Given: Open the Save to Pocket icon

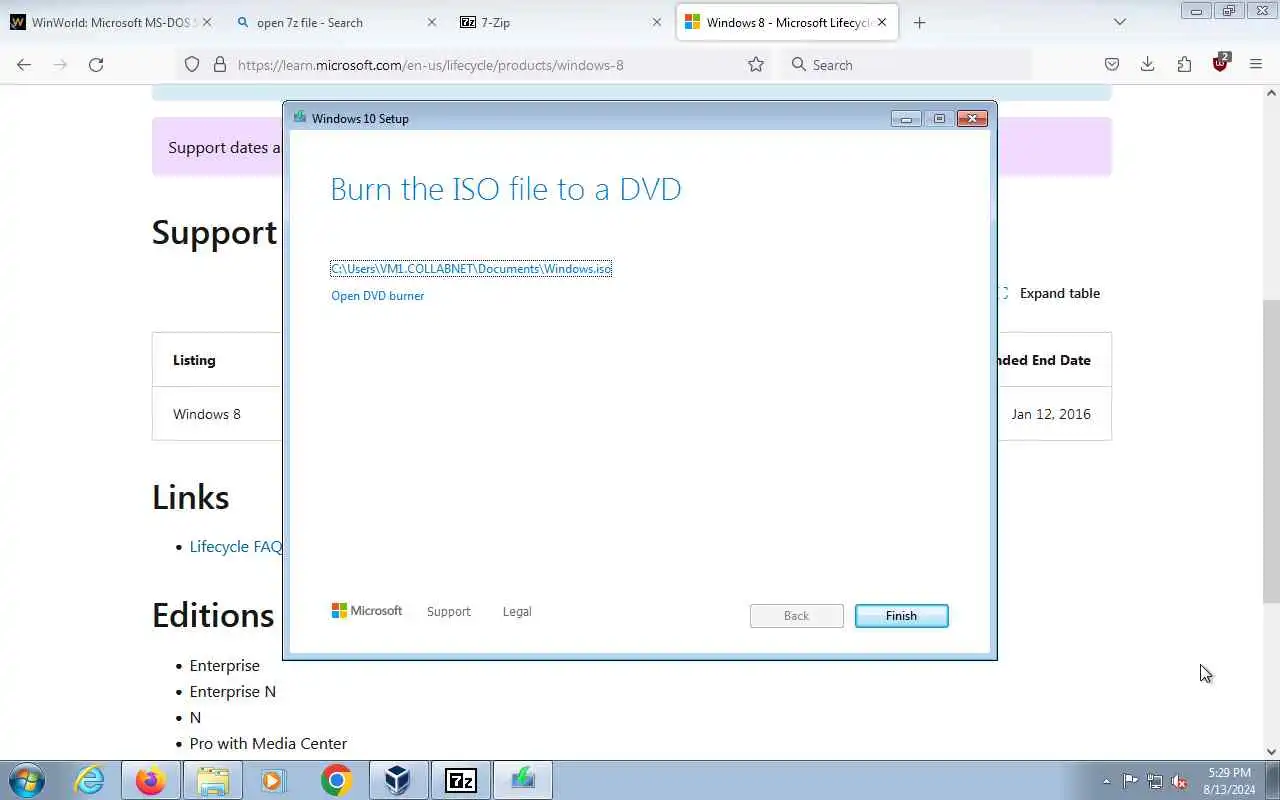Looking at the screenshot, I should [x=1112, y=64].
